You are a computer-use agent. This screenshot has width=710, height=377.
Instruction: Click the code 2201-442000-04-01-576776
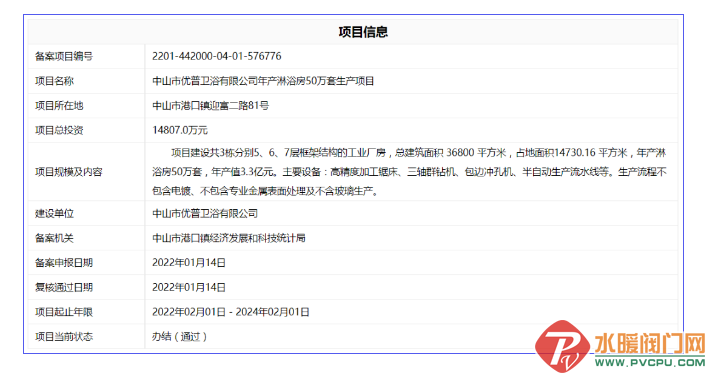click(216, 56)
